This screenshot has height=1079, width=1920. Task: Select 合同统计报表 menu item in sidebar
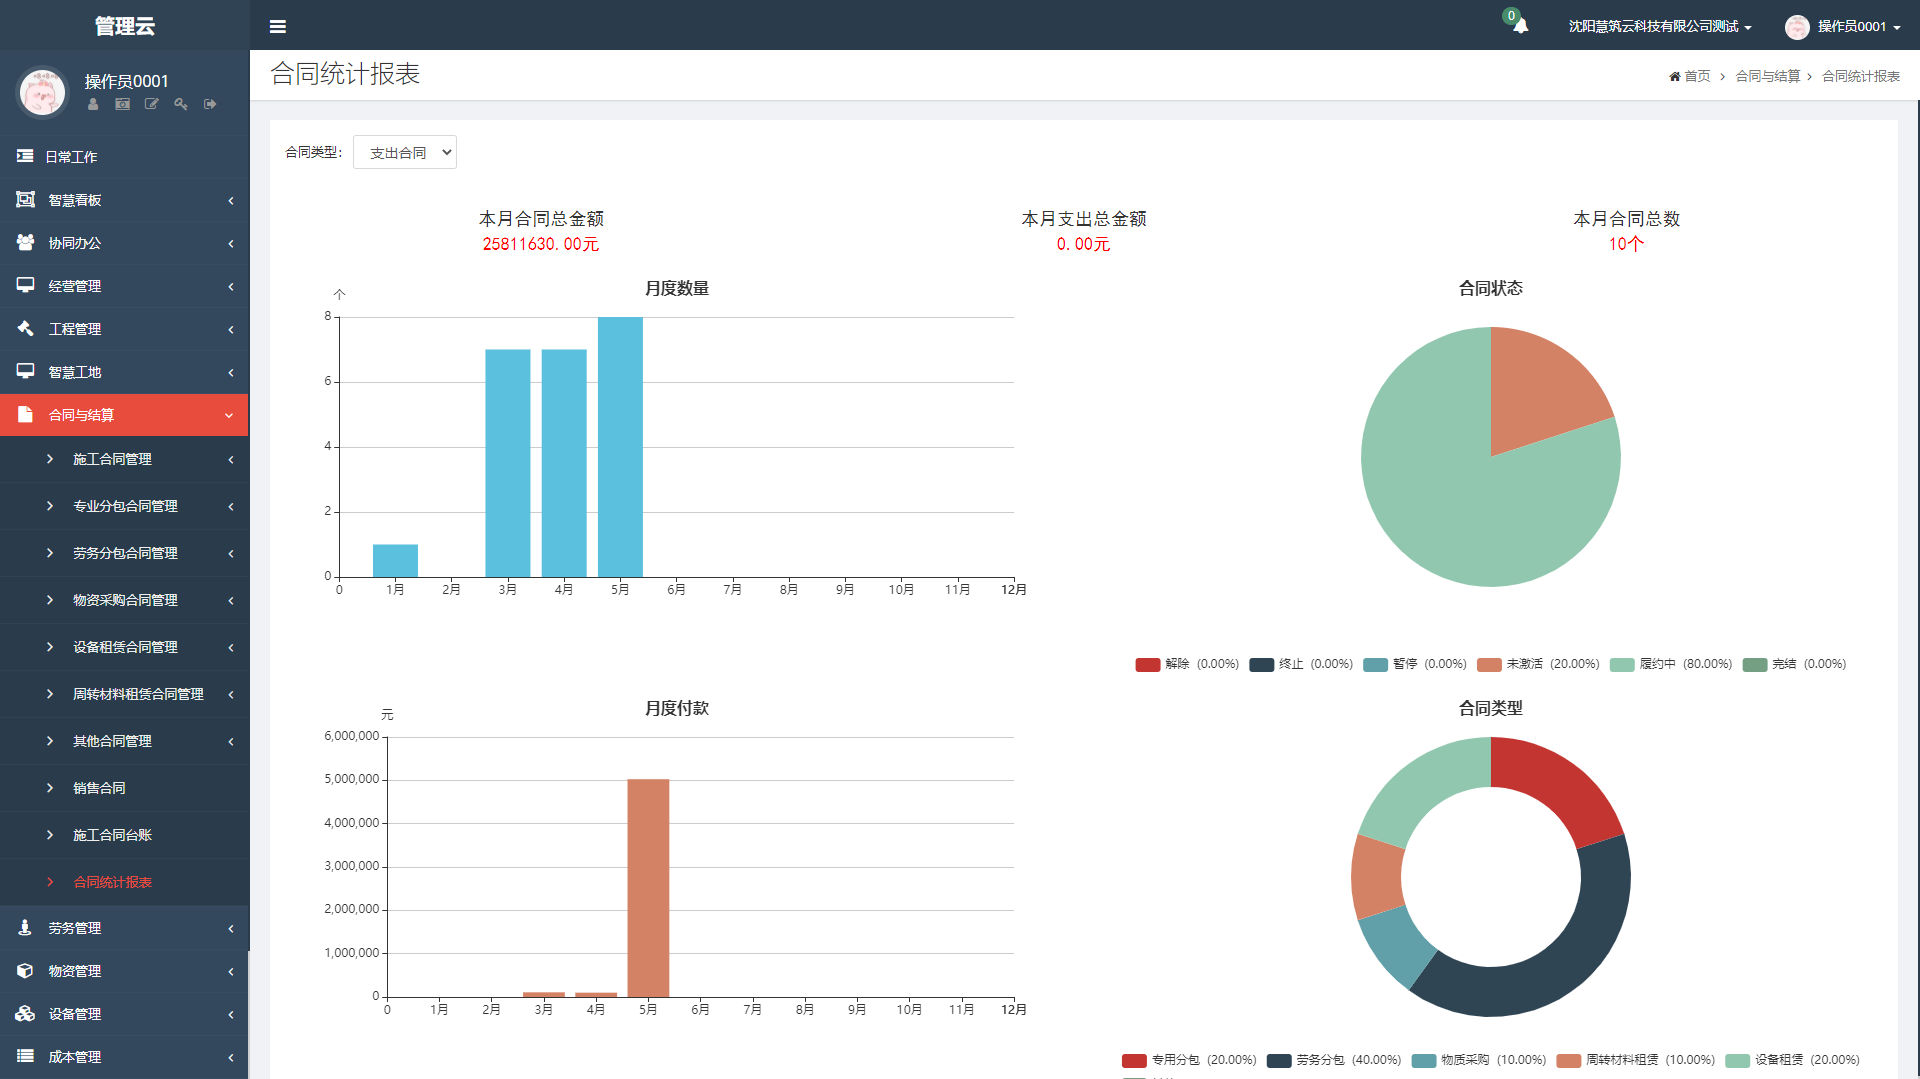[124, 882]
